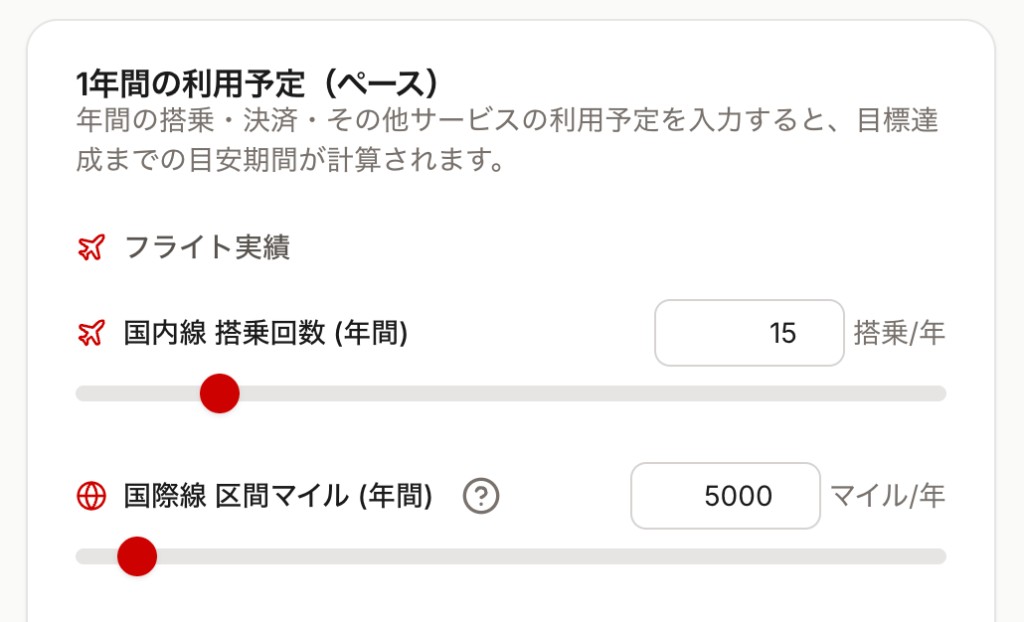Focus the 国際線 区間マイル input showing 5000
Screen dimensions: 1024x622
(725, 496)
